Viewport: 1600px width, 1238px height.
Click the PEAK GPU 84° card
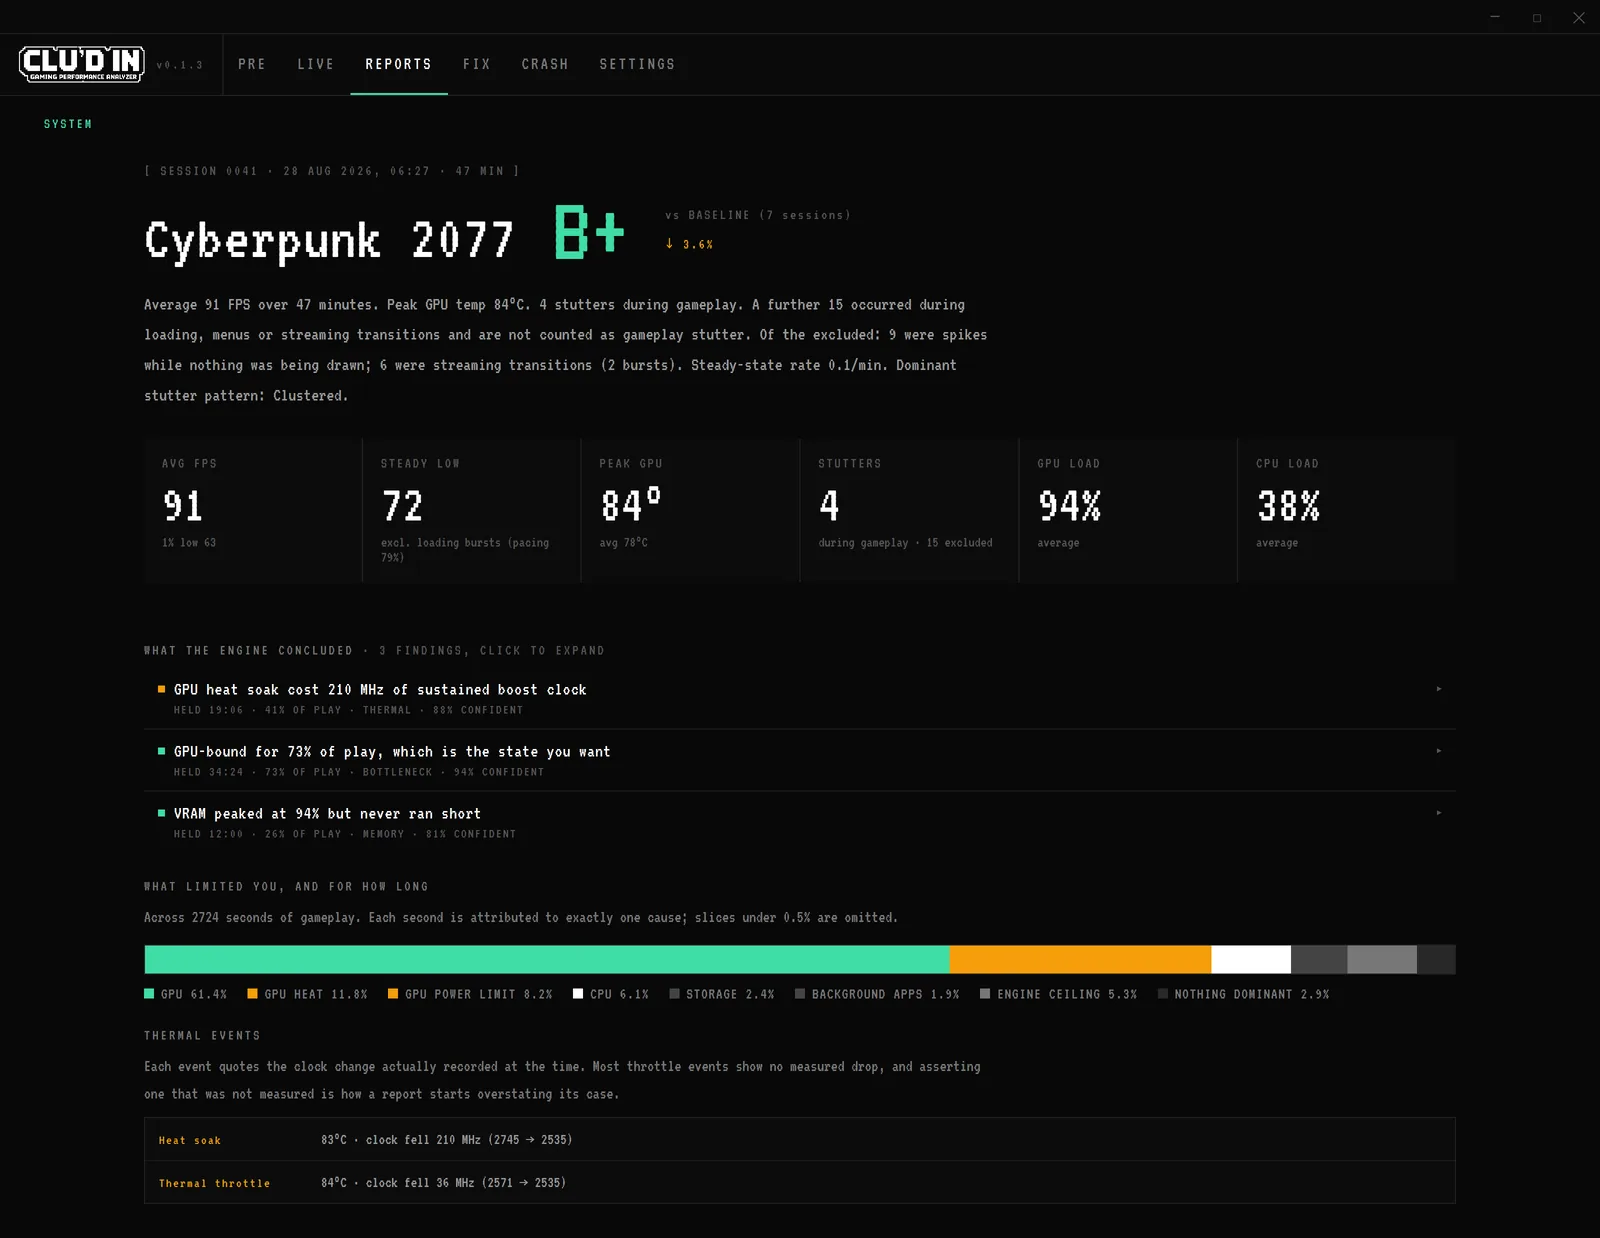(691, 510)
